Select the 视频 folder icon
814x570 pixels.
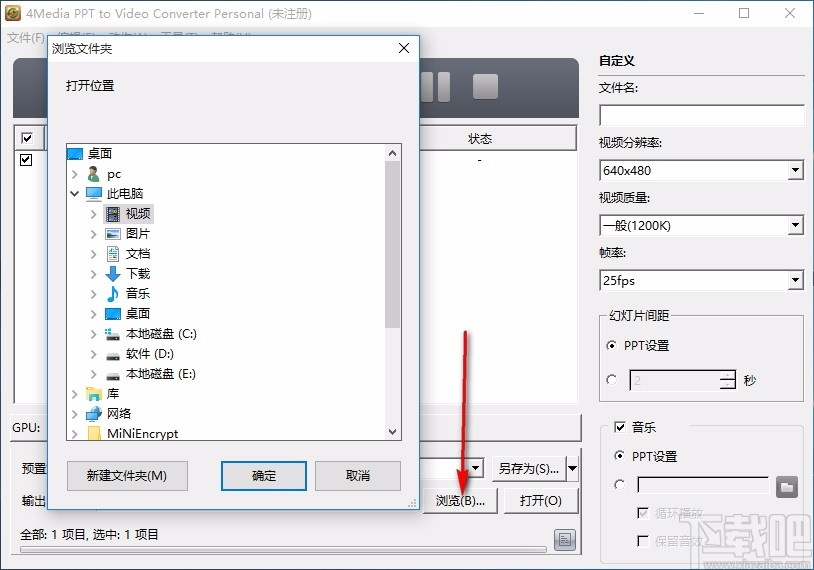(113, 213)
